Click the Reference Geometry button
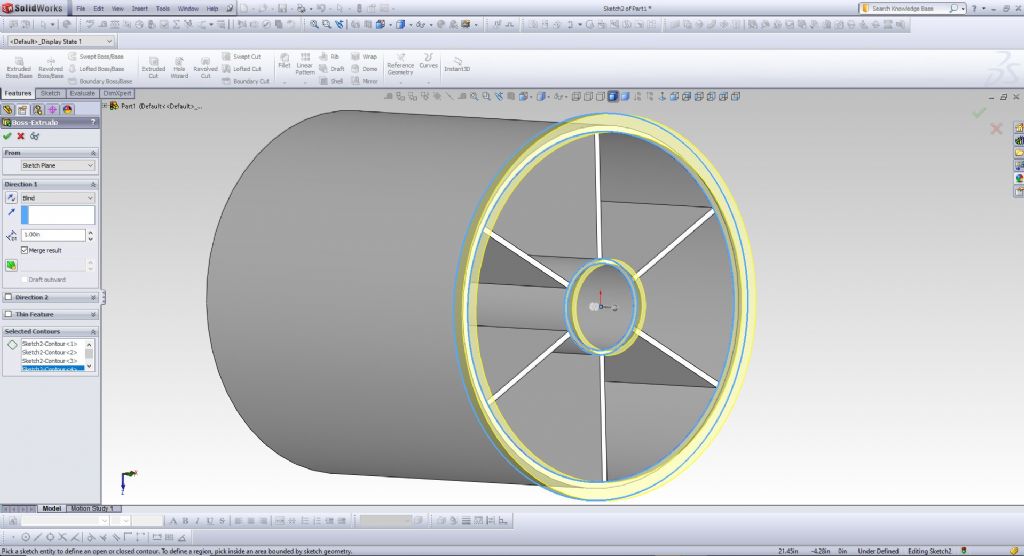The height and width of the screenshot is (556, 1024). coord(400,64)
